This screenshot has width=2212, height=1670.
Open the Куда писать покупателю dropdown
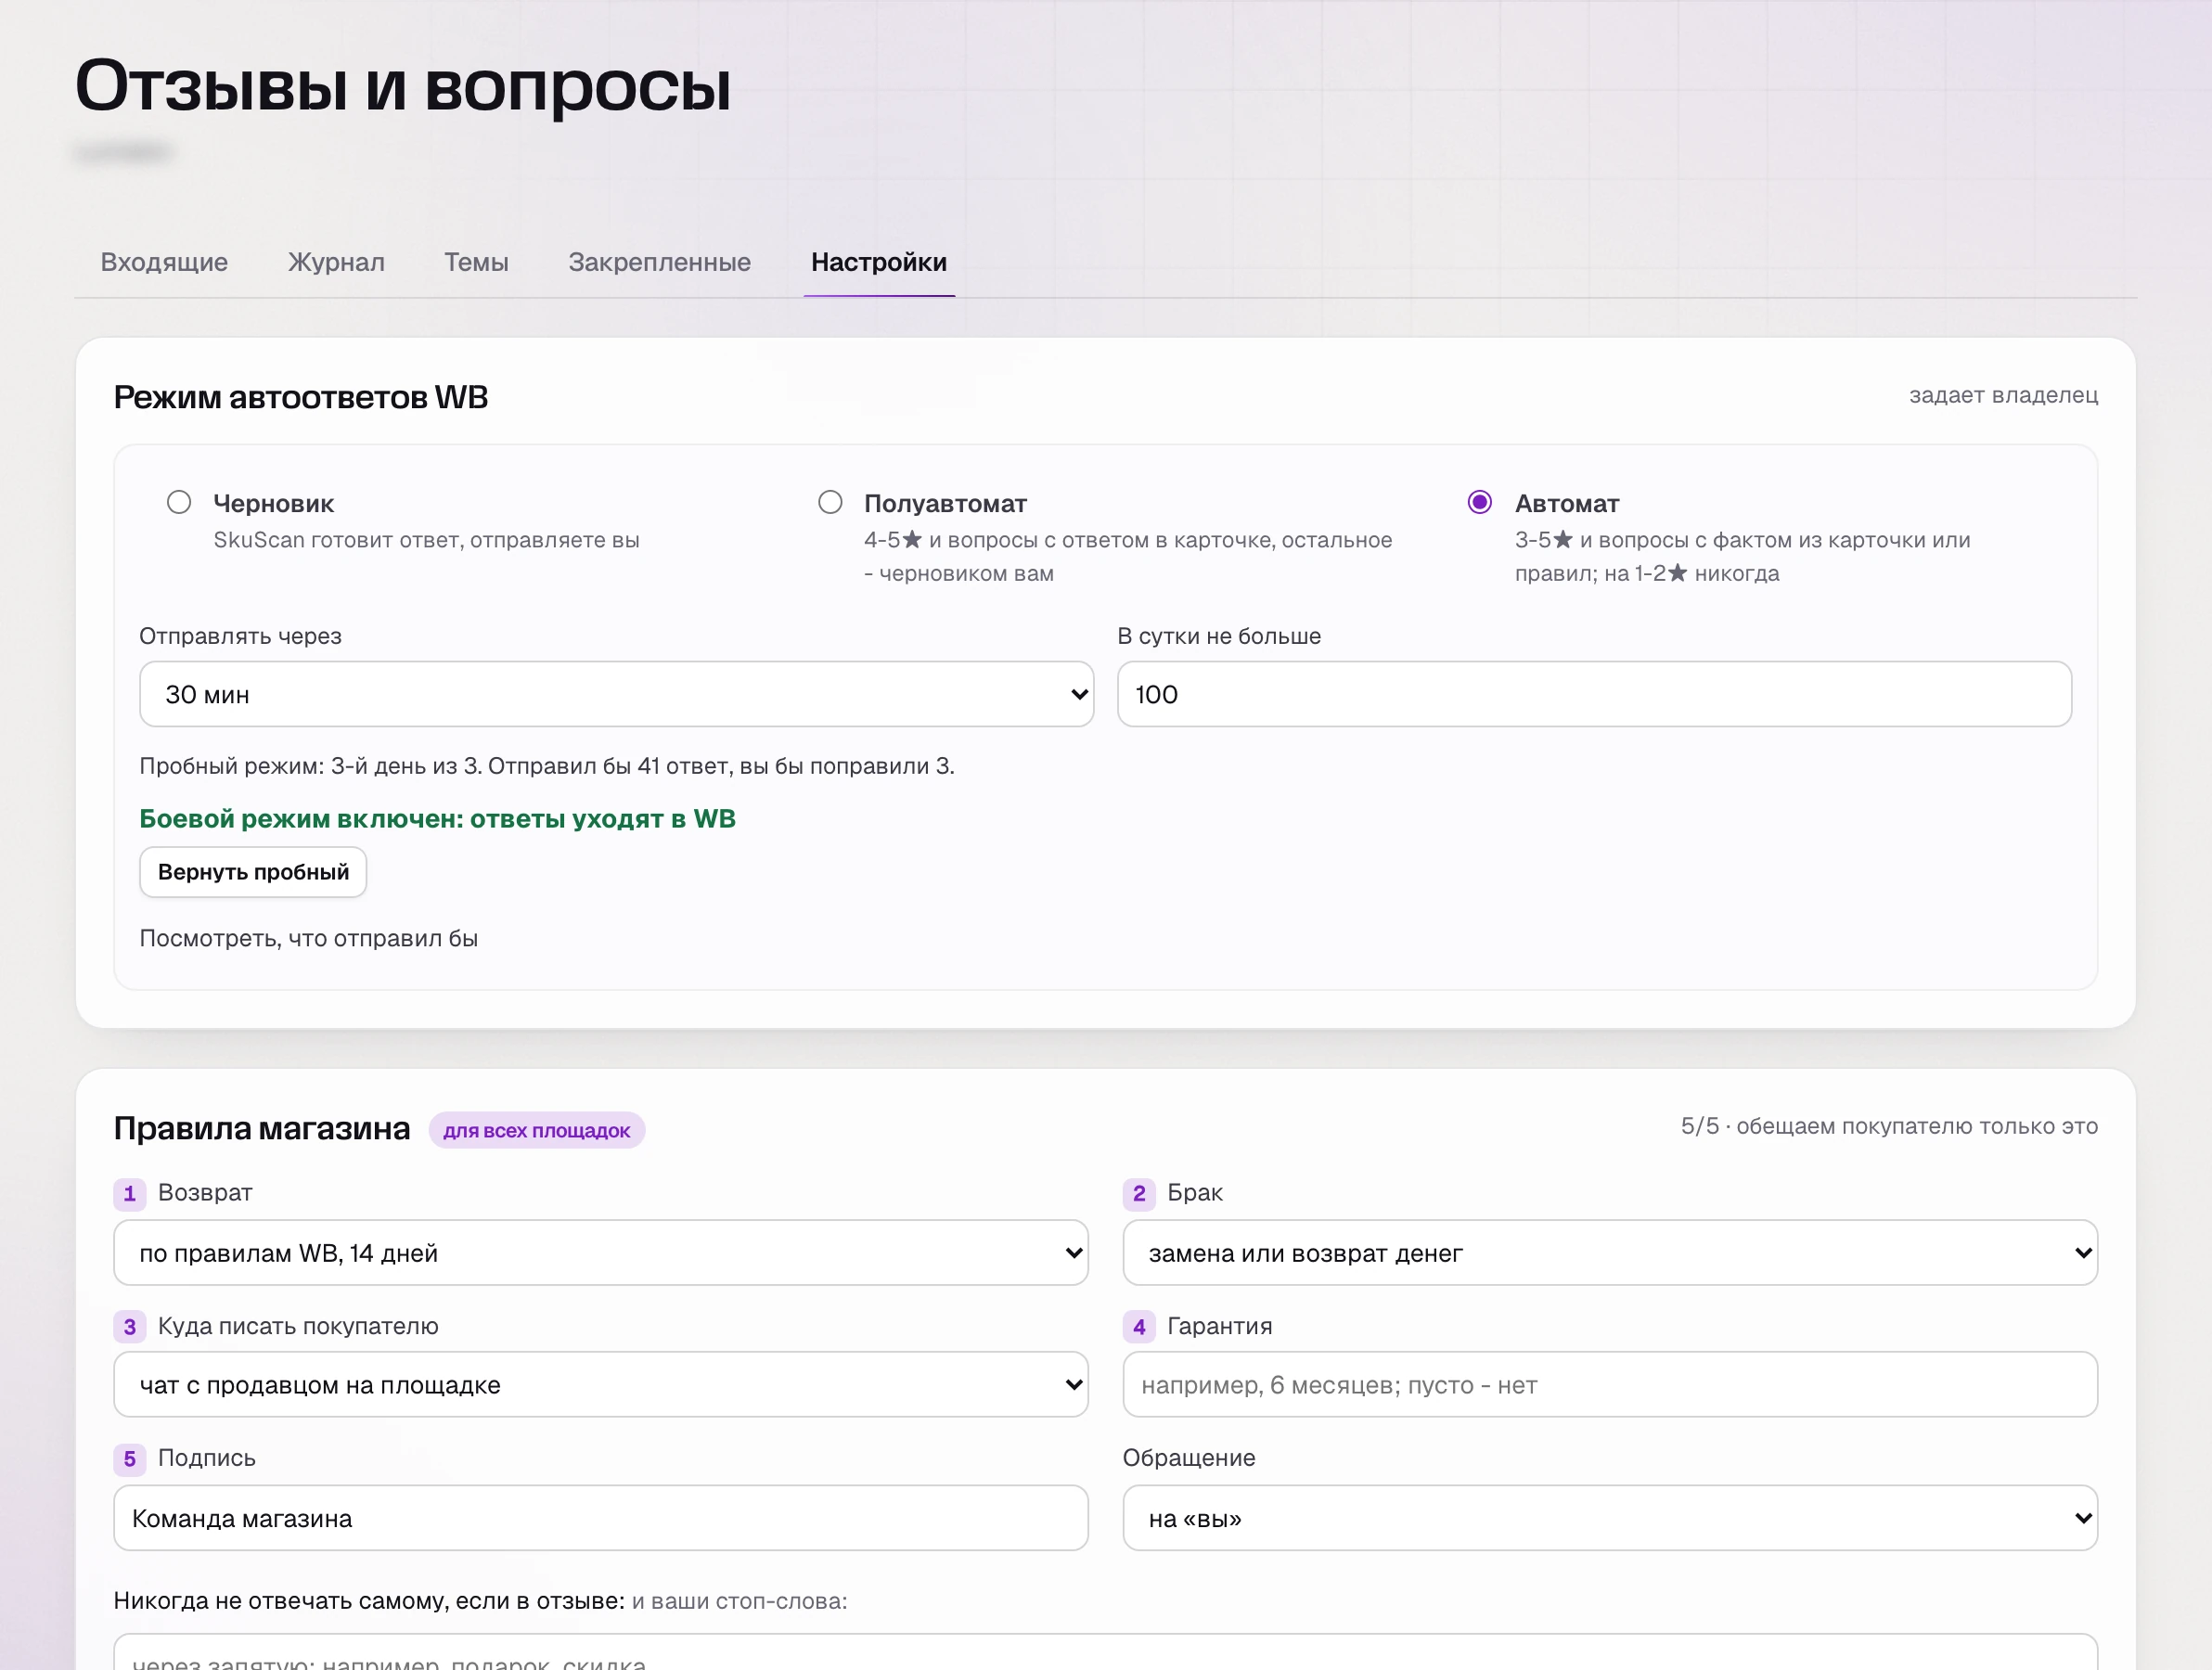click(601, 1384)
